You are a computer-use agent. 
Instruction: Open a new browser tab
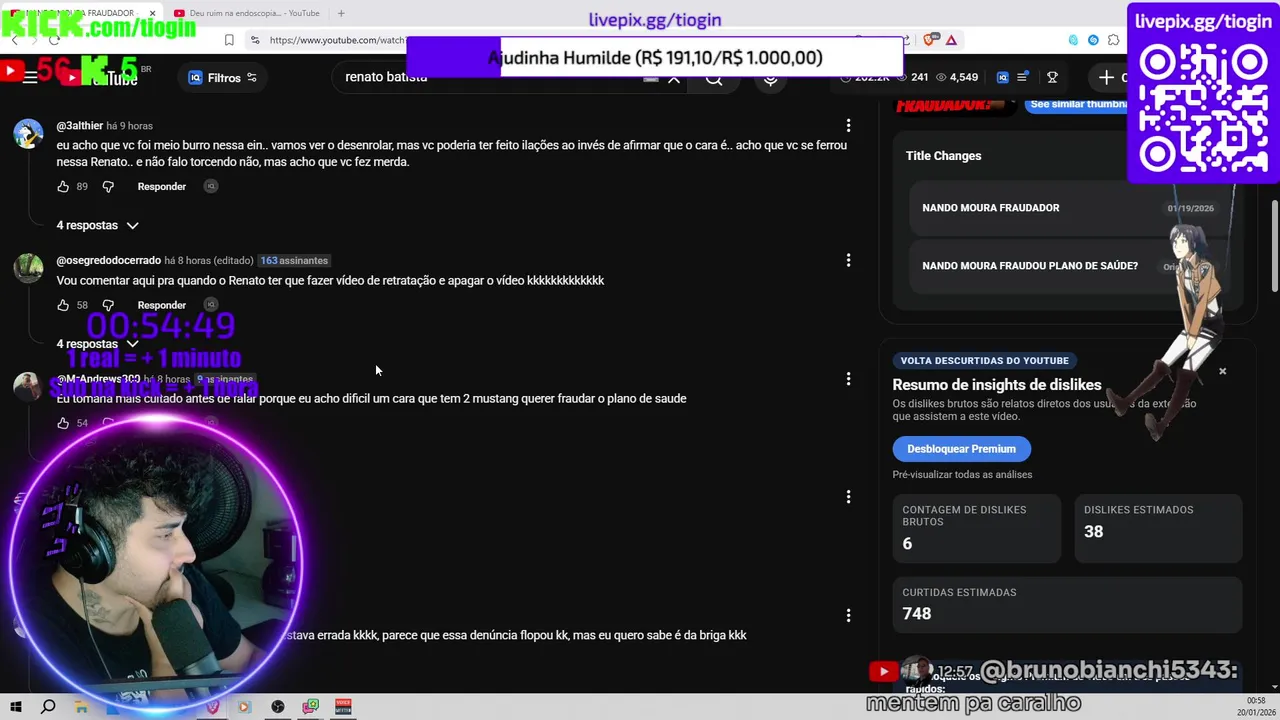[341, 13]
